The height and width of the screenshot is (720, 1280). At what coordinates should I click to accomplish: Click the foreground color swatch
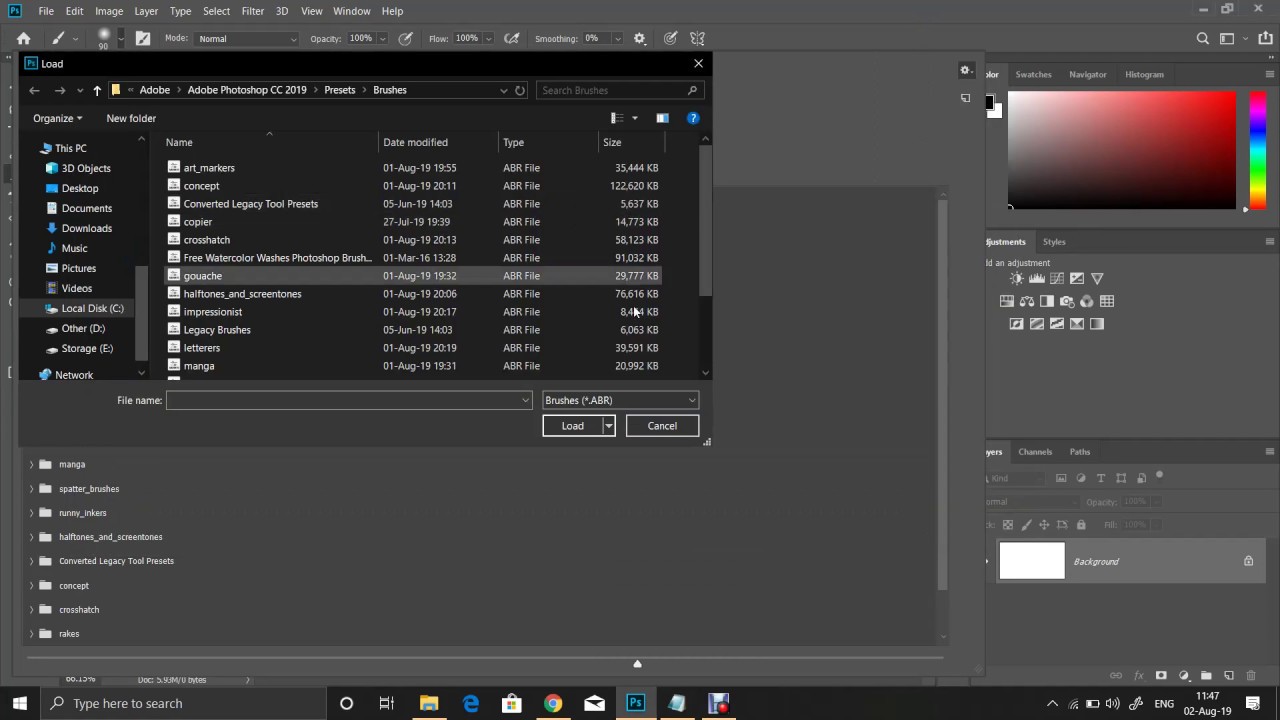[992, 102]
